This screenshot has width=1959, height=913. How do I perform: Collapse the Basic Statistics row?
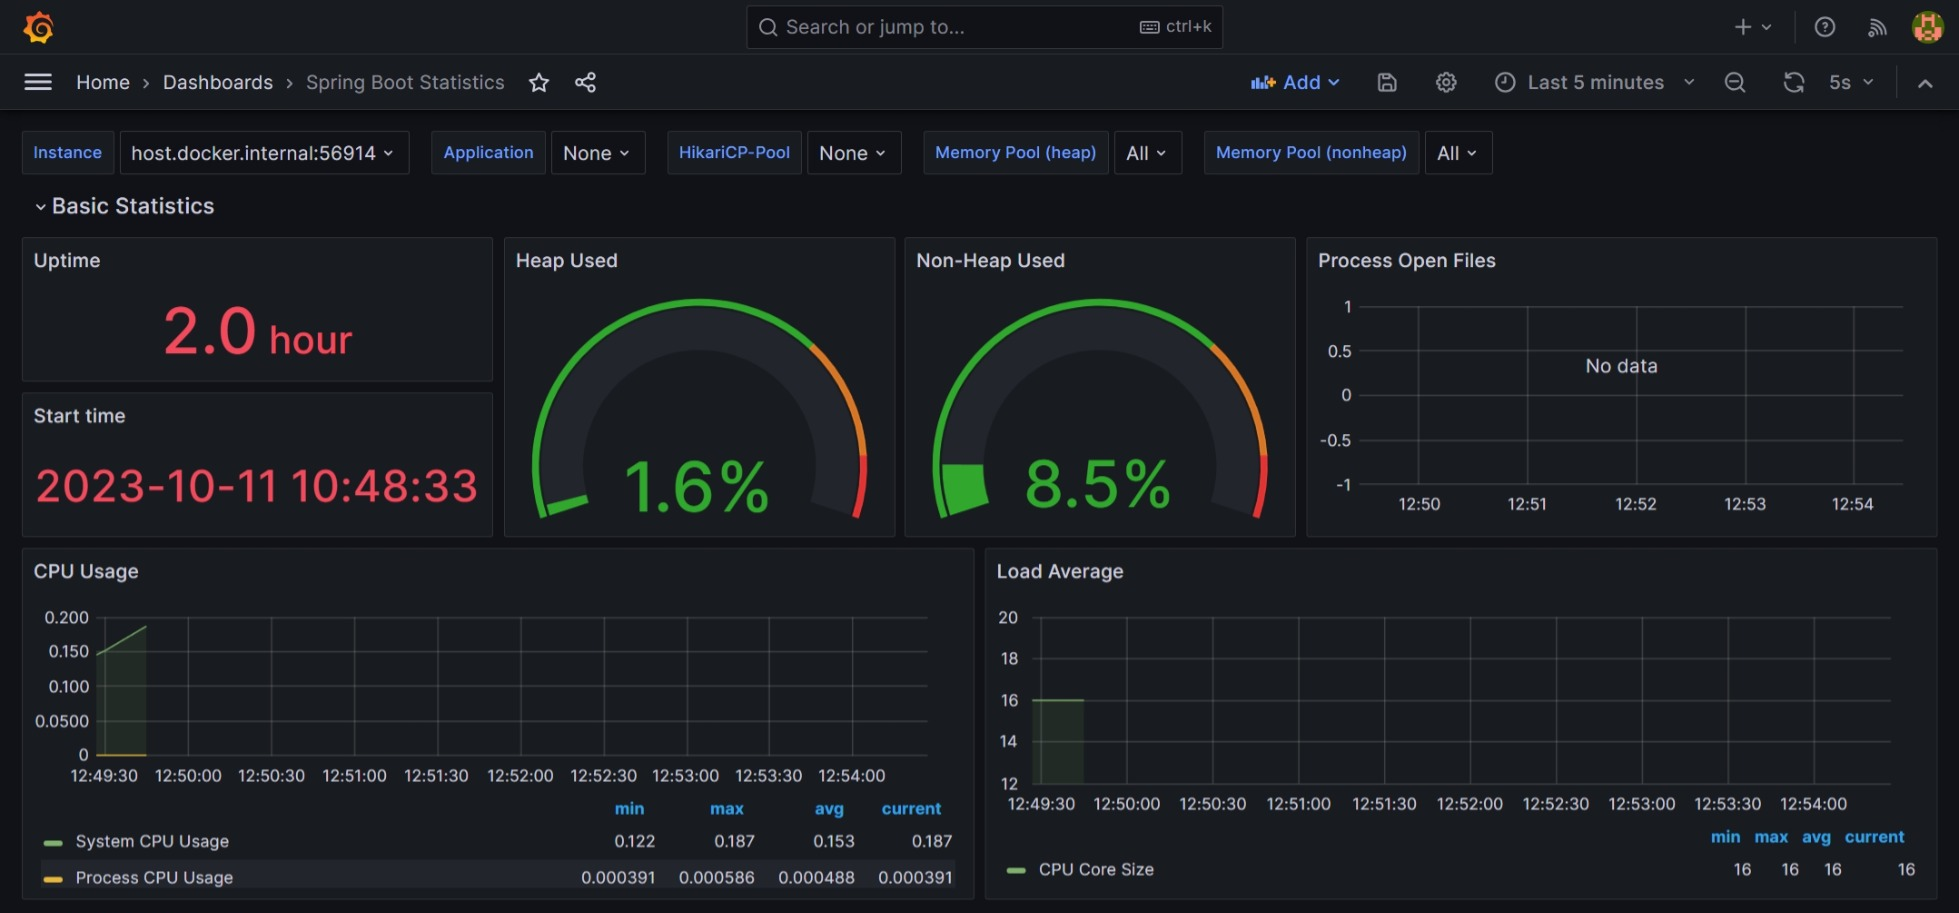pos(124,206)
